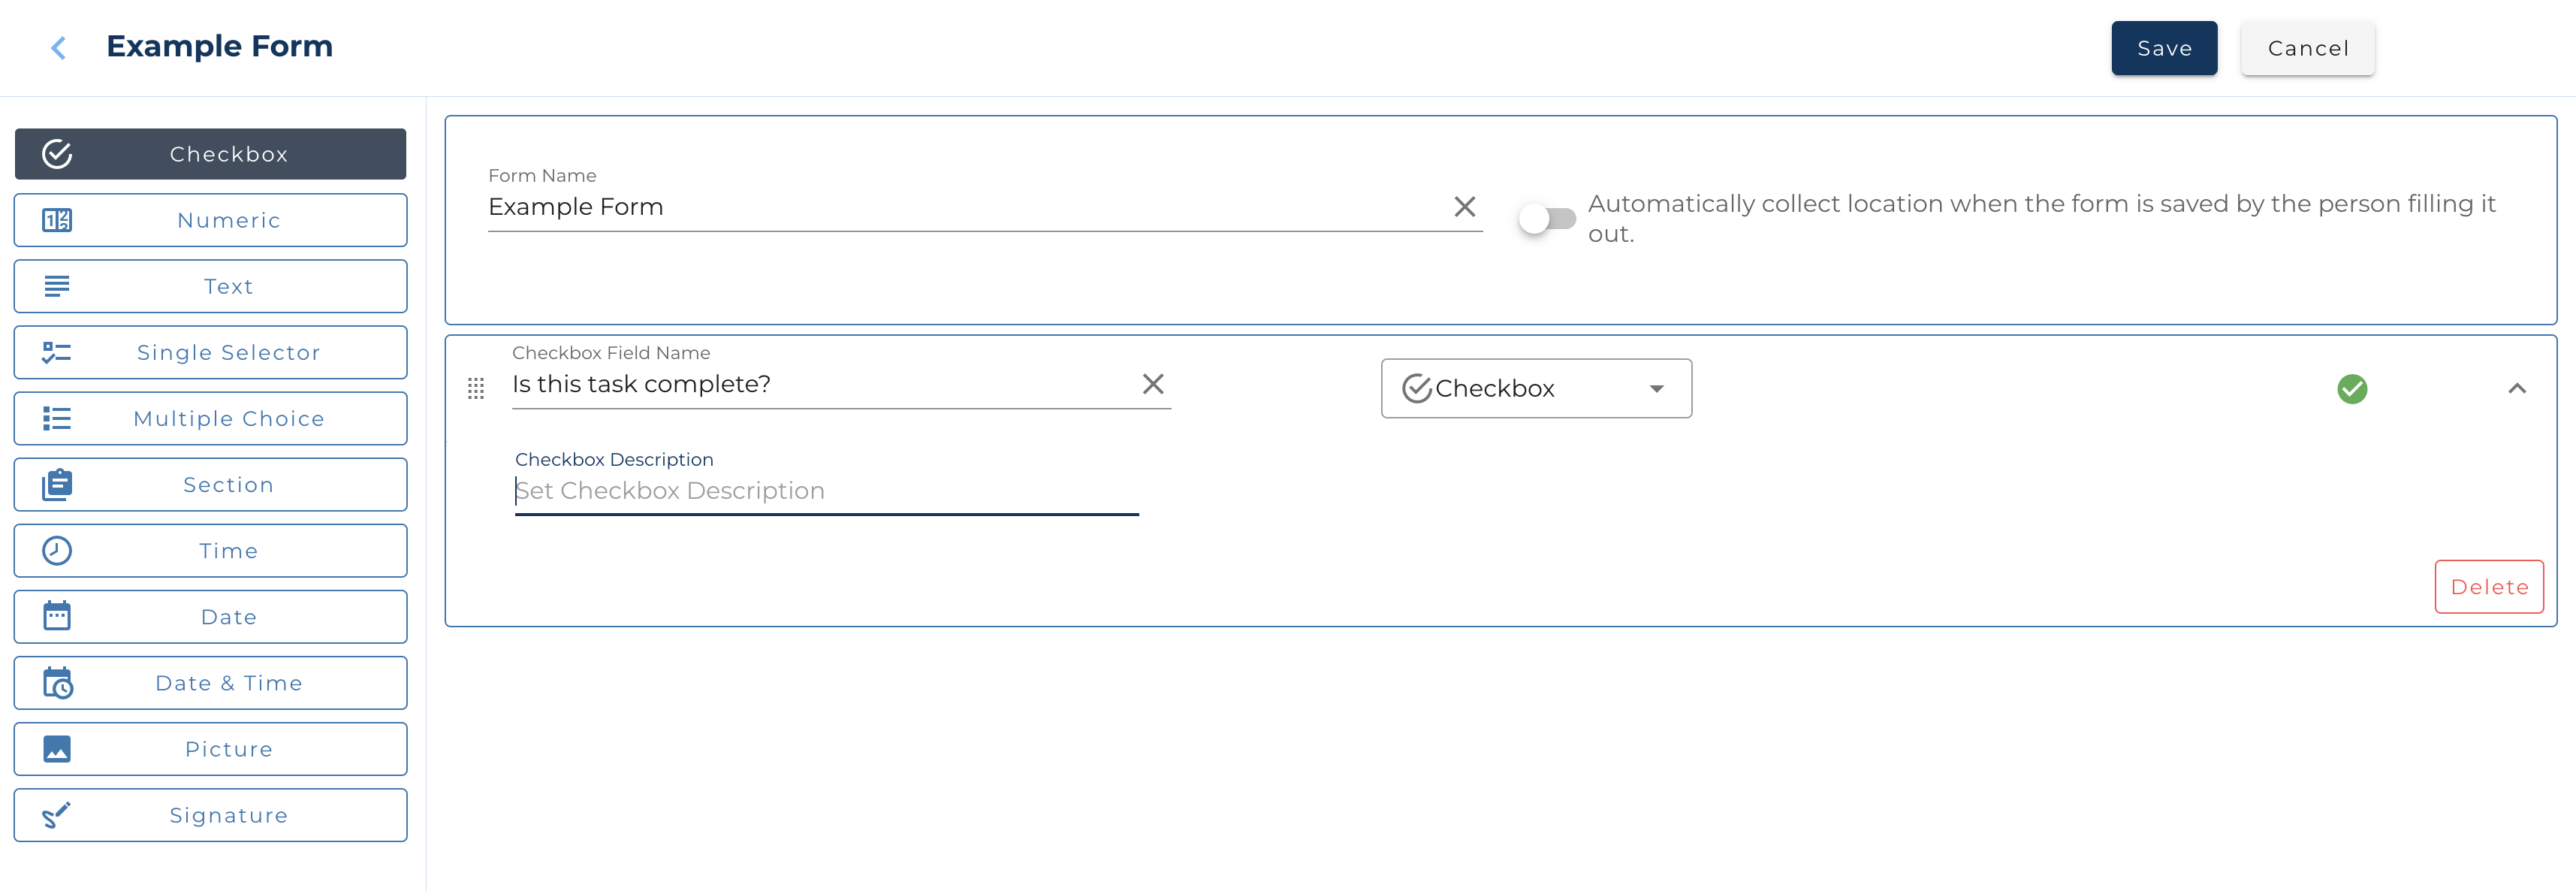
Task: Select the Checkbox field type icon
Action: (x=57, y=153)
